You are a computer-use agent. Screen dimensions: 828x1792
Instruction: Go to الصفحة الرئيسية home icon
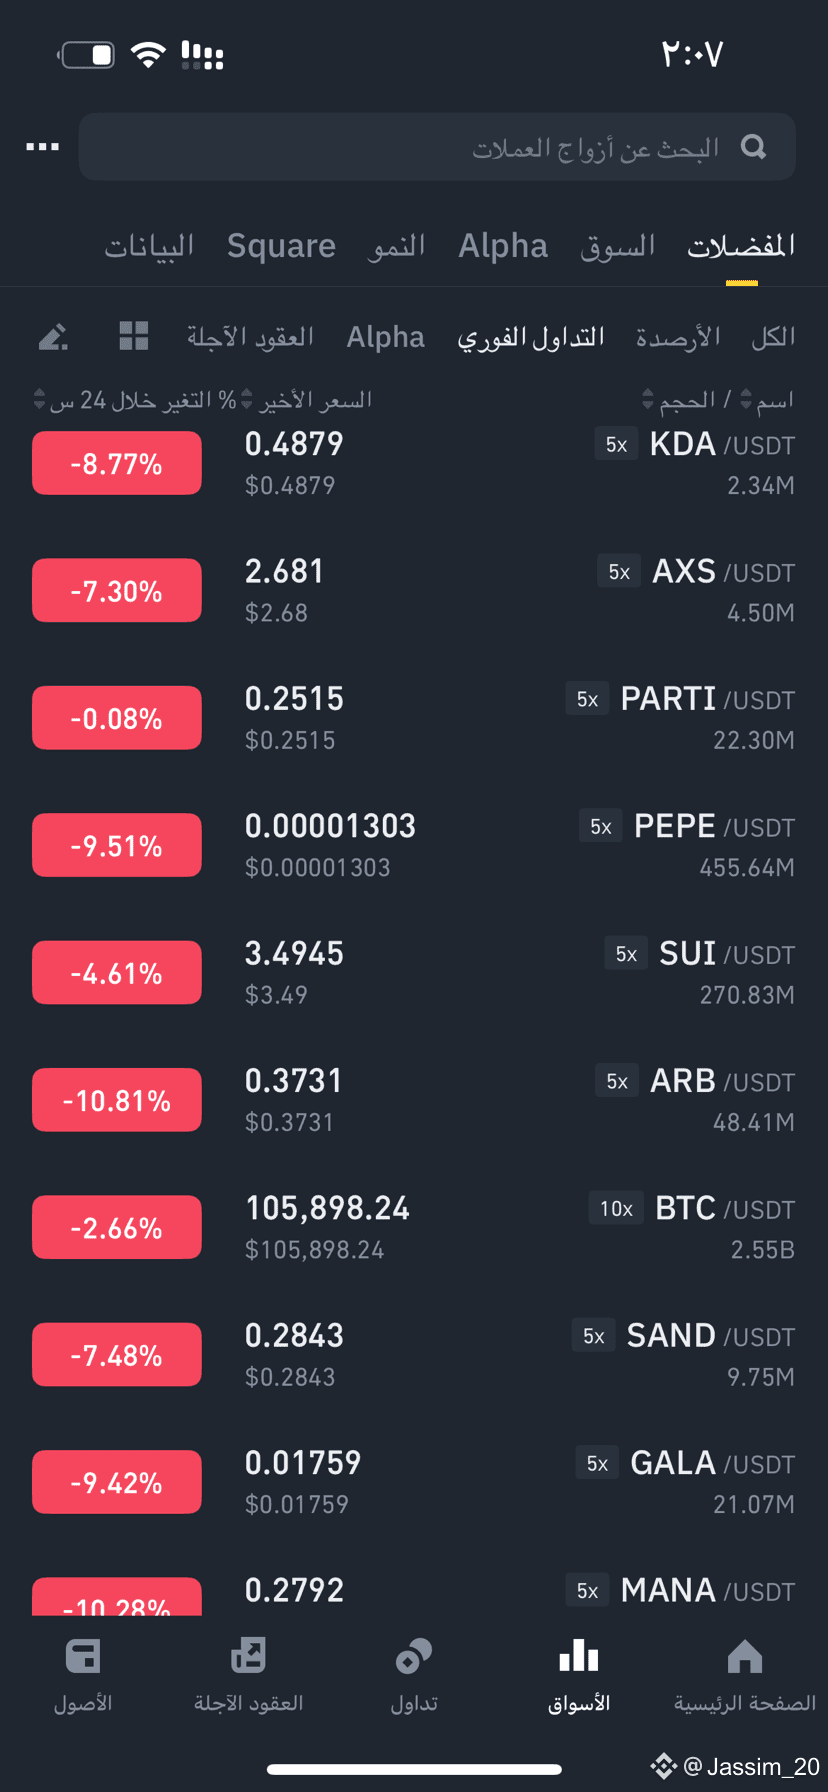tap(744, 1657)
